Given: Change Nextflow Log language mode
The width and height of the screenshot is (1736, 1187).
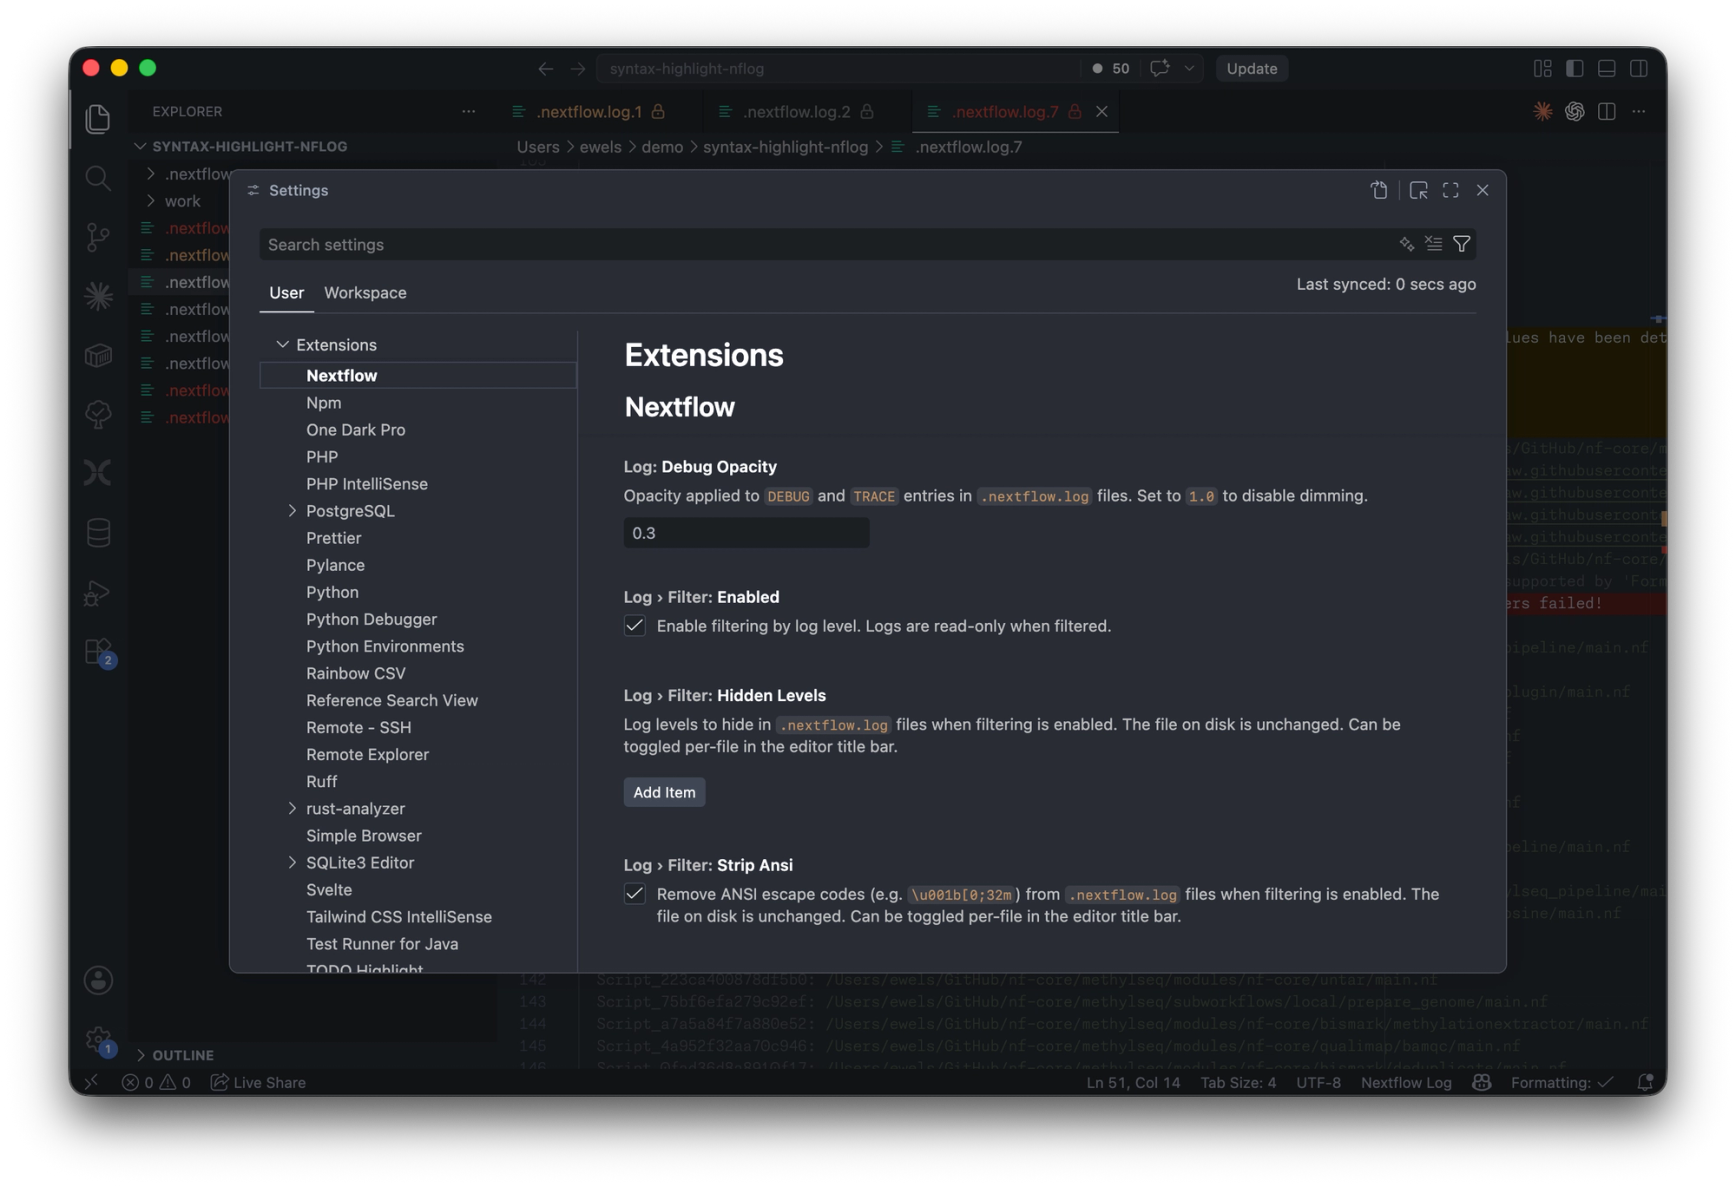Looking at the screenshot, I should click(x=1405, y=1082).
